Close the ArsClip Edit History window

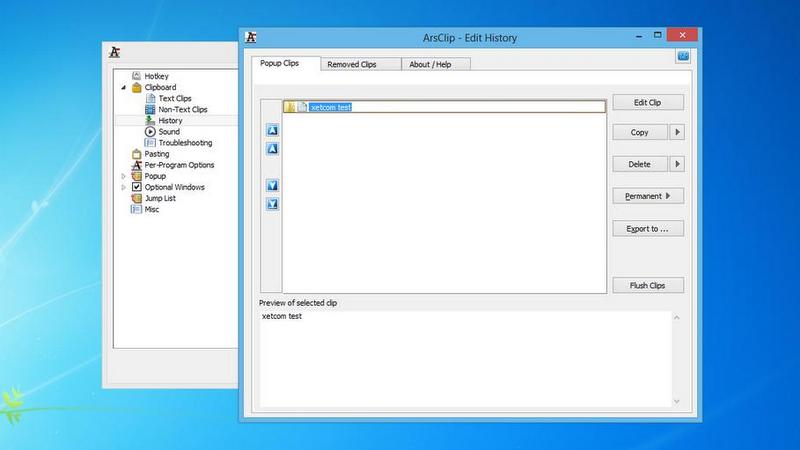683,35
